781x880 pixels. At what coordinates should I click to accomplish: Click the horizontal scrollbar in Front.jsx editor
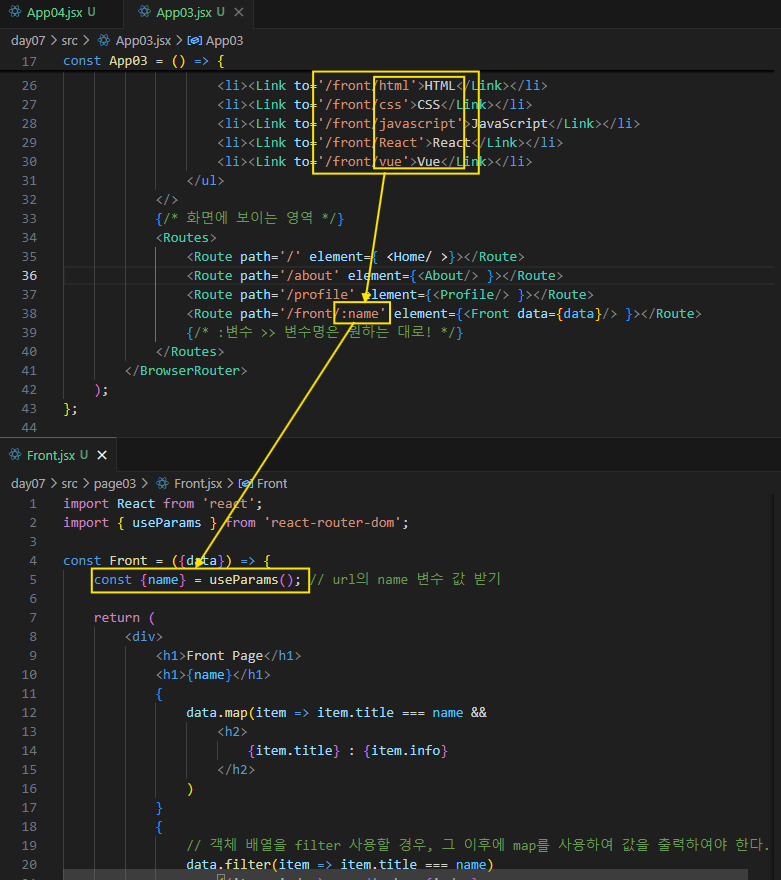click(405, 875)
